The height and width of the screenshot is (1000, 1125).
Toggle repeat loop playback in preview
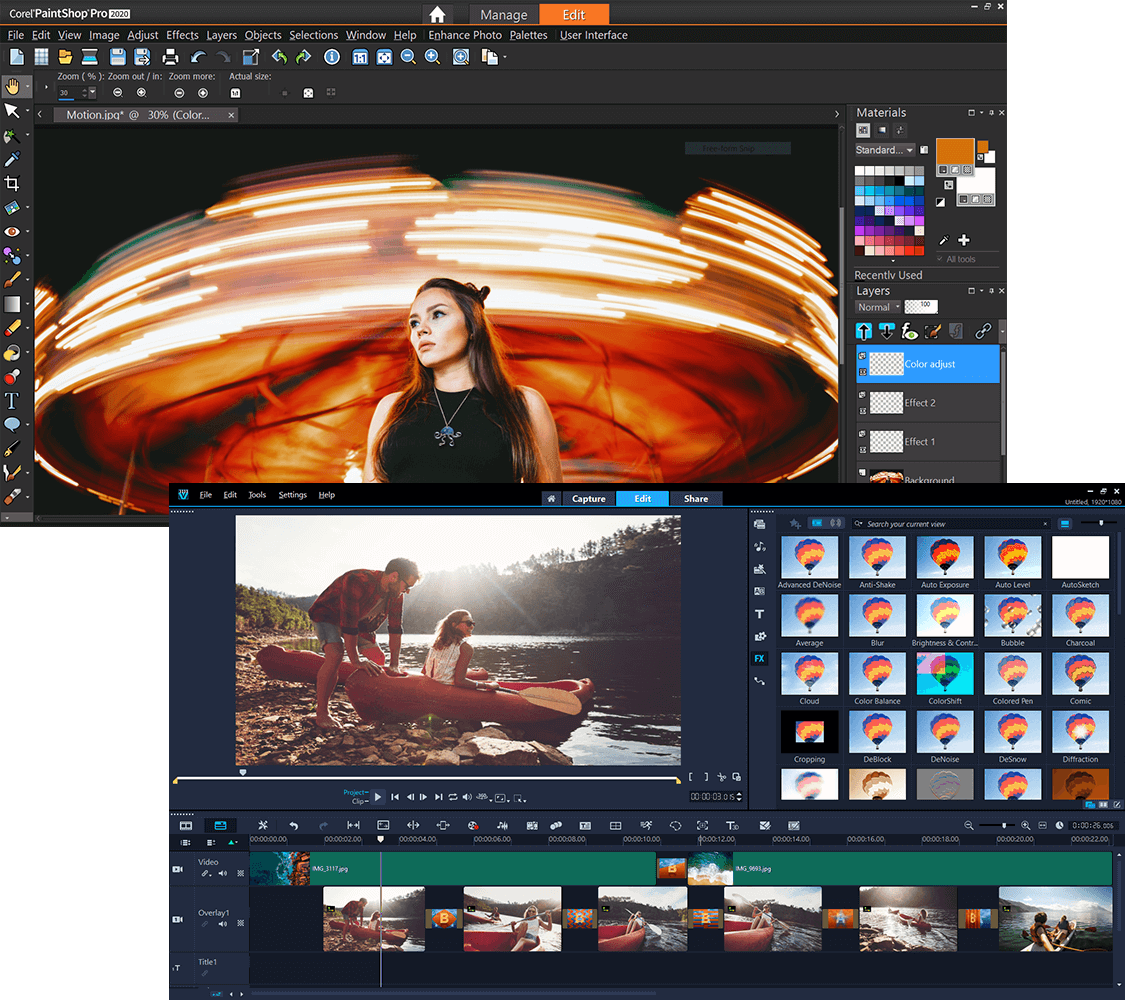pyautogui.click(x=453, y=797)
